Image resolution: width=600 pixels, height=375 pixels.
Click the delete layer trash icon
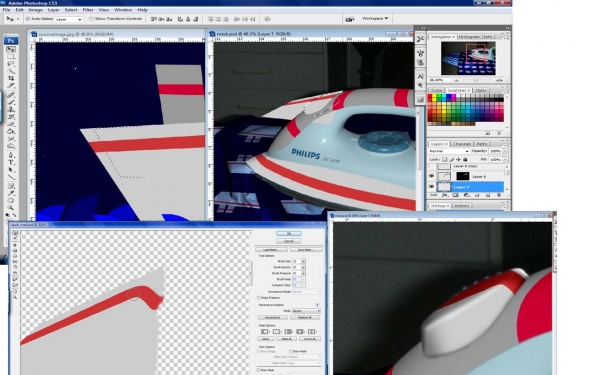tap(498, 195)
